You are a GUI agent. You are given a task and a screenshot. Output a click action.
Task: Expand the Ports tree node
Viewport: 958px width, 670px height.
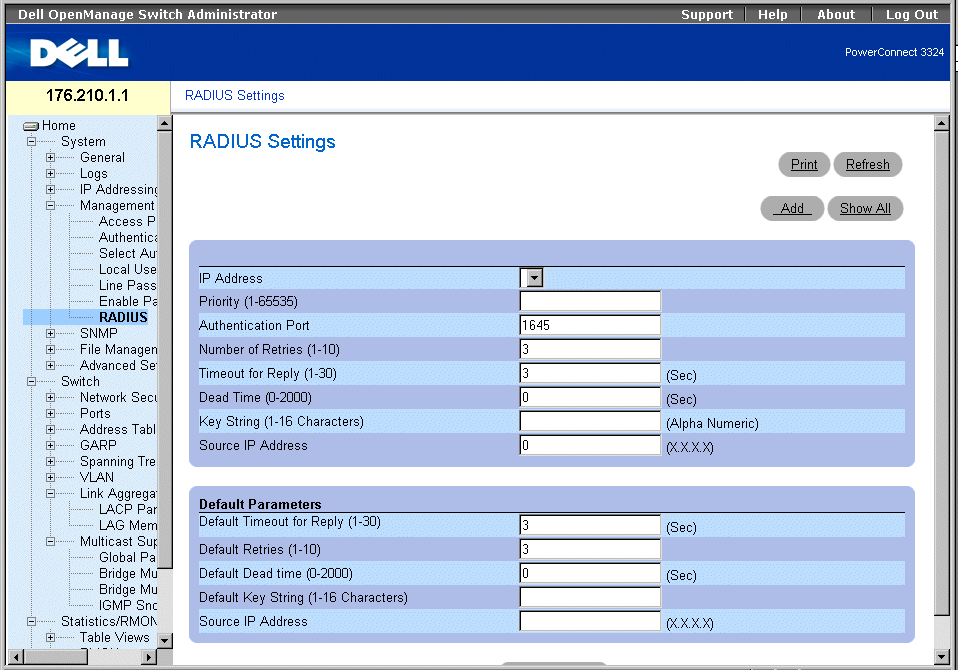(x=50, y=413)
